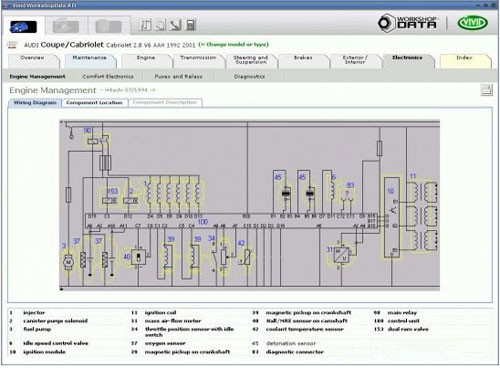
Task: Open Comfort Electronics submenu item
Action: 108,77
